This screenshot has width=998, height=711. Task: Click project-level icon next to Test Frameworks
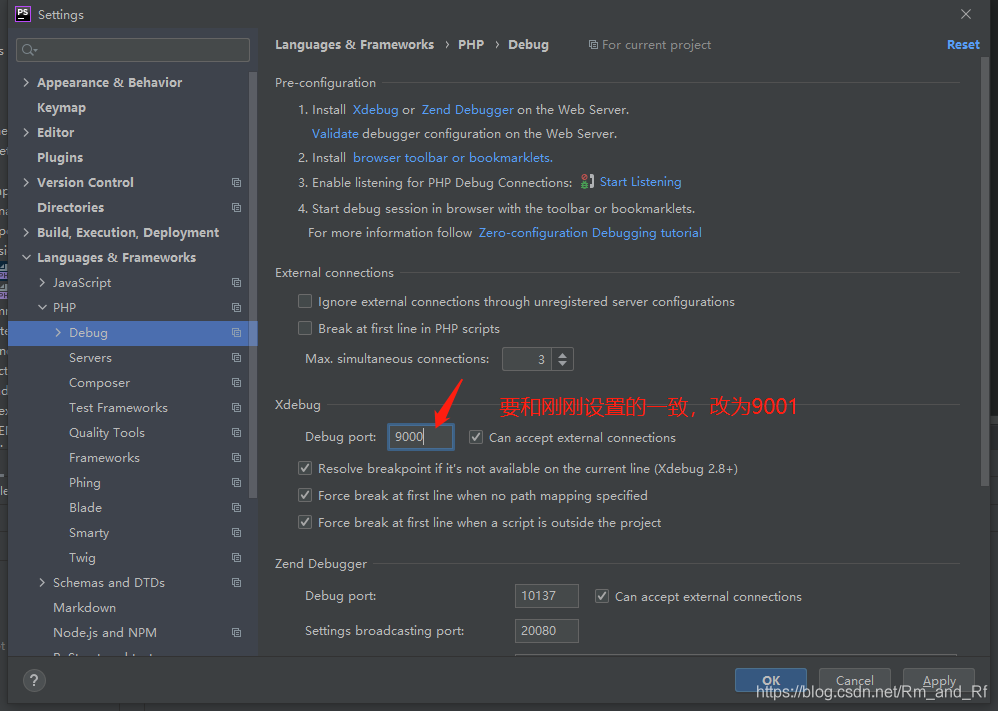click(237, 407)
